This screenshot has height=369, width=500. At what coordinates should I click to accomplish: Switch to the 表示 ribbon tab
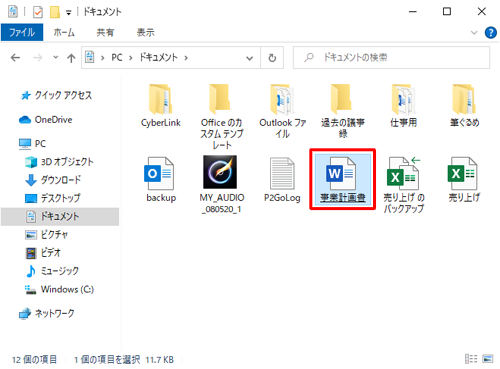(x=146, y=32)
